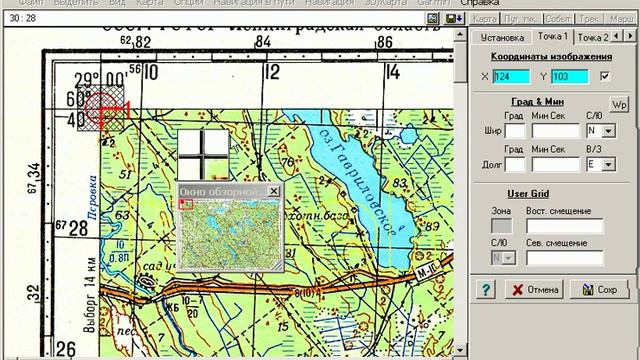The image size is (640, 360).
Task: Click the Координаты изображения heading
Action: coord(551,56)
